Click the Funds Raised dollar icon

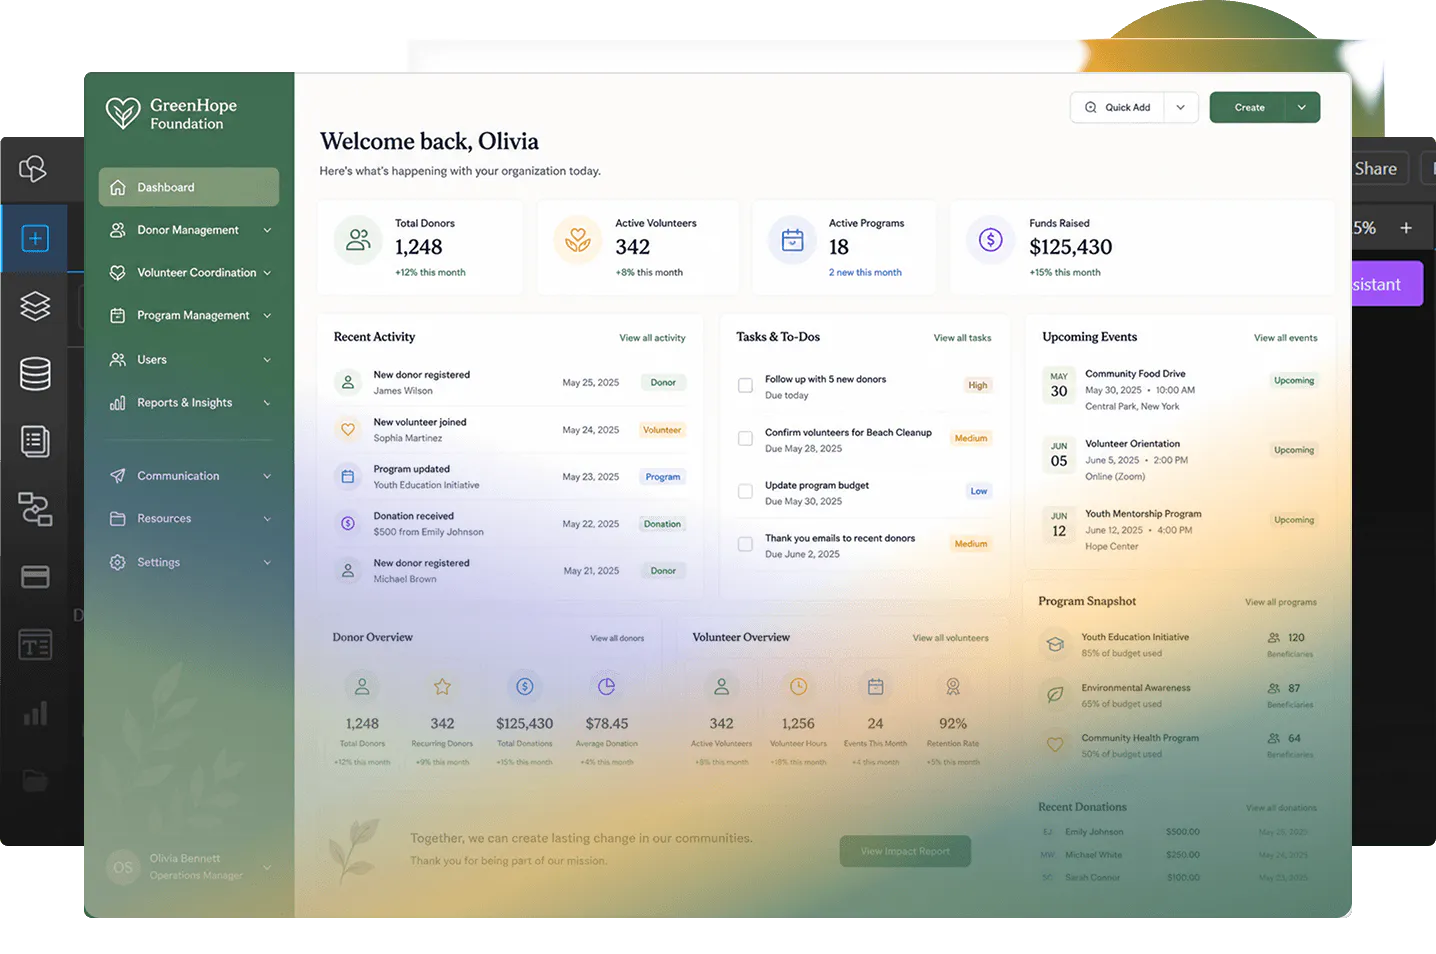click(991, 240)
